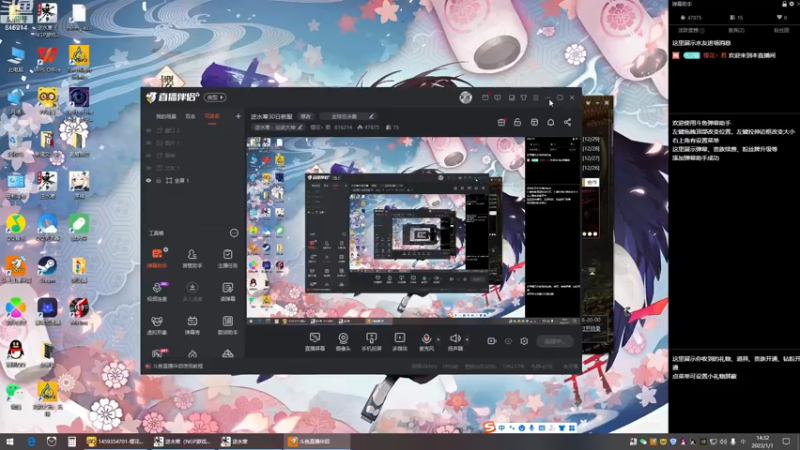Click the add scene plus icon
This screenshot has width=800, height=450.
[x=238, y=116]
